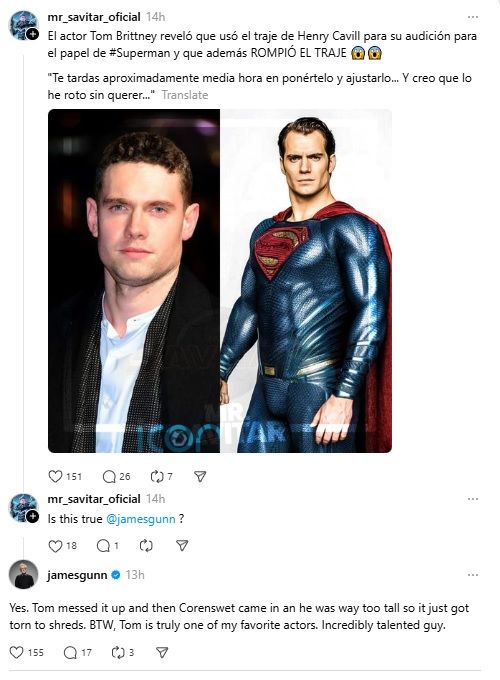
Task: Like the first post with 151 likes
Action: tap(55, 476)
